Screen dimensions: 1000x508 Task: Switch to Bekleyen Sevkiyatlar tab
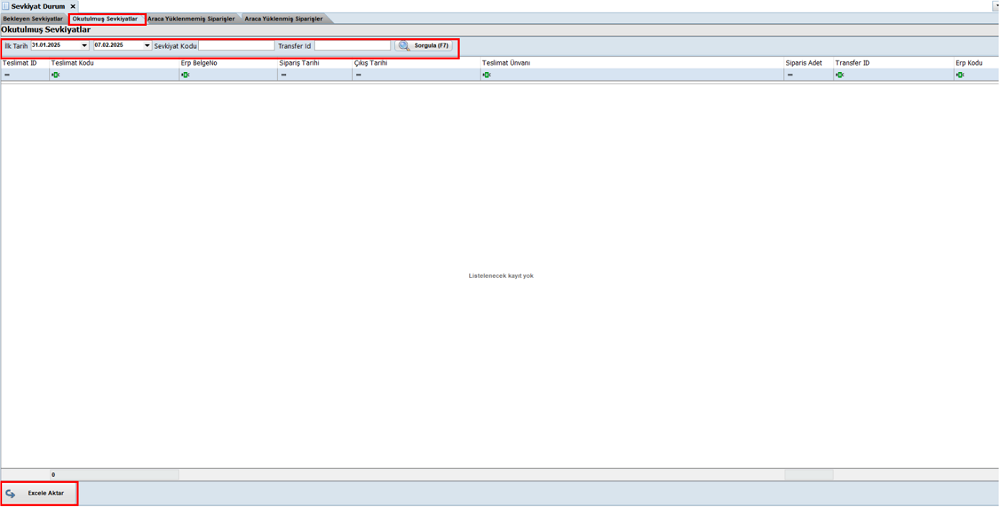[x=33, y=19]
